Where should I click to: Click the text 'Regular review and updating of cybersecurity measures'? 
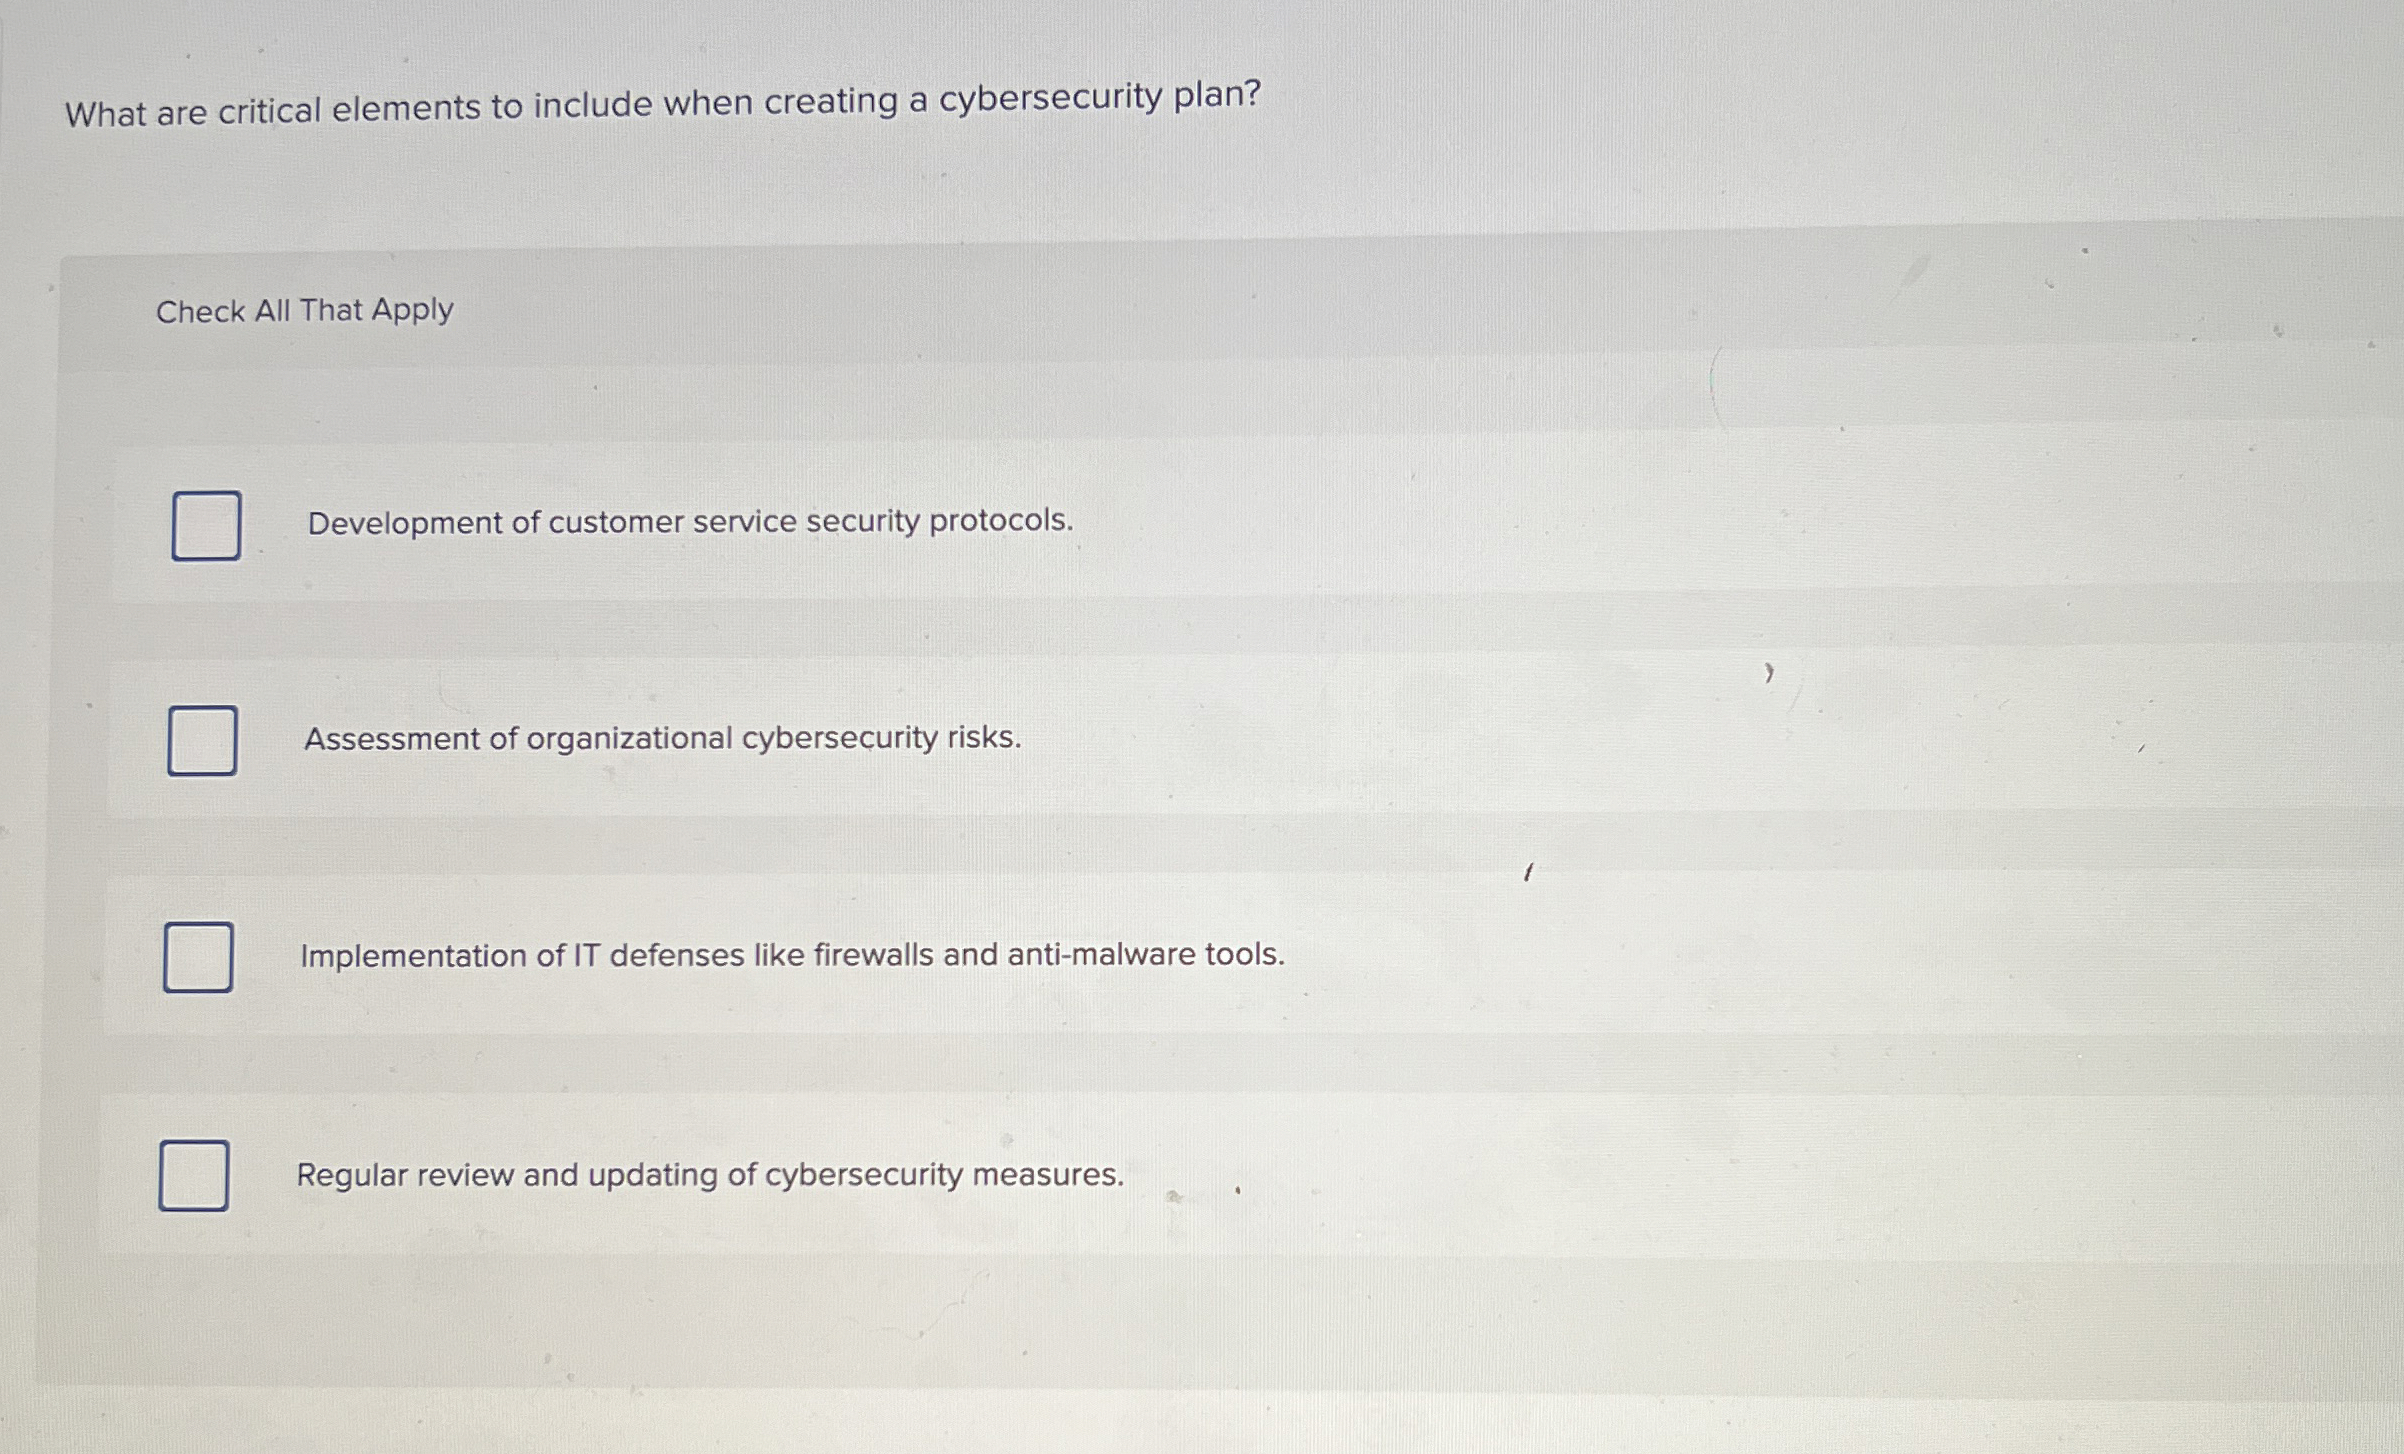[x=711, y=1175]
